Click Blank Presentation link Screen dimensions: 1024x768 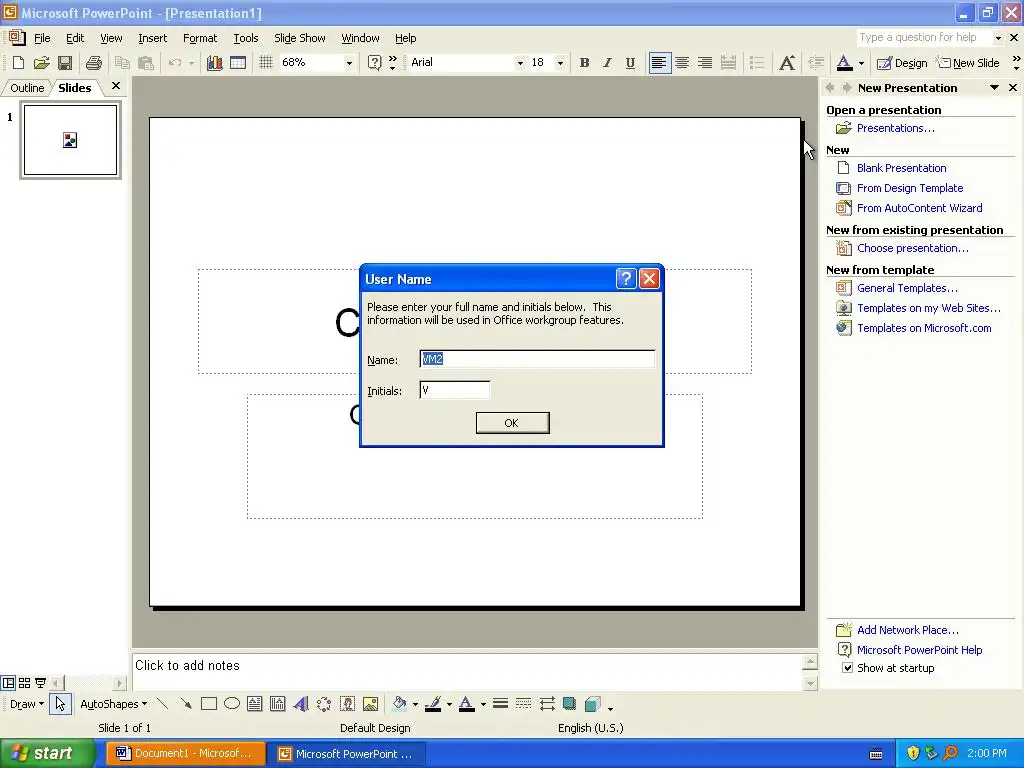click(901, 168)
